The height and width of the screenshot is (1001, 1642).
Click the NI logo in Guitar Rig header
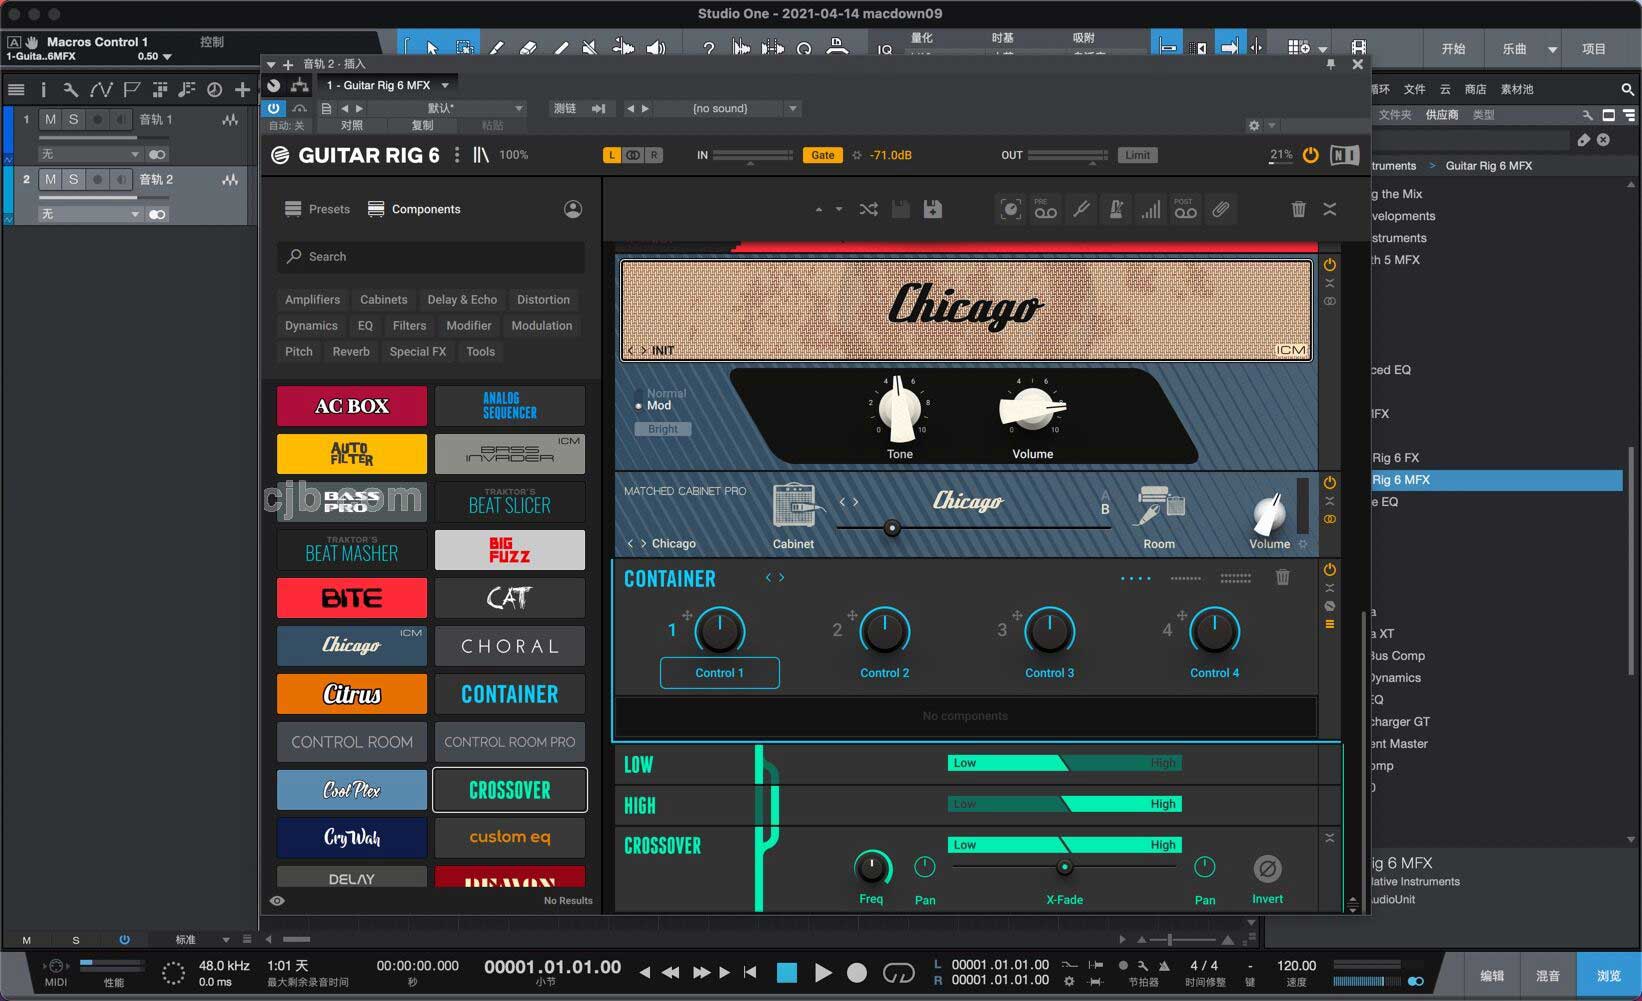coord(1344,155)
